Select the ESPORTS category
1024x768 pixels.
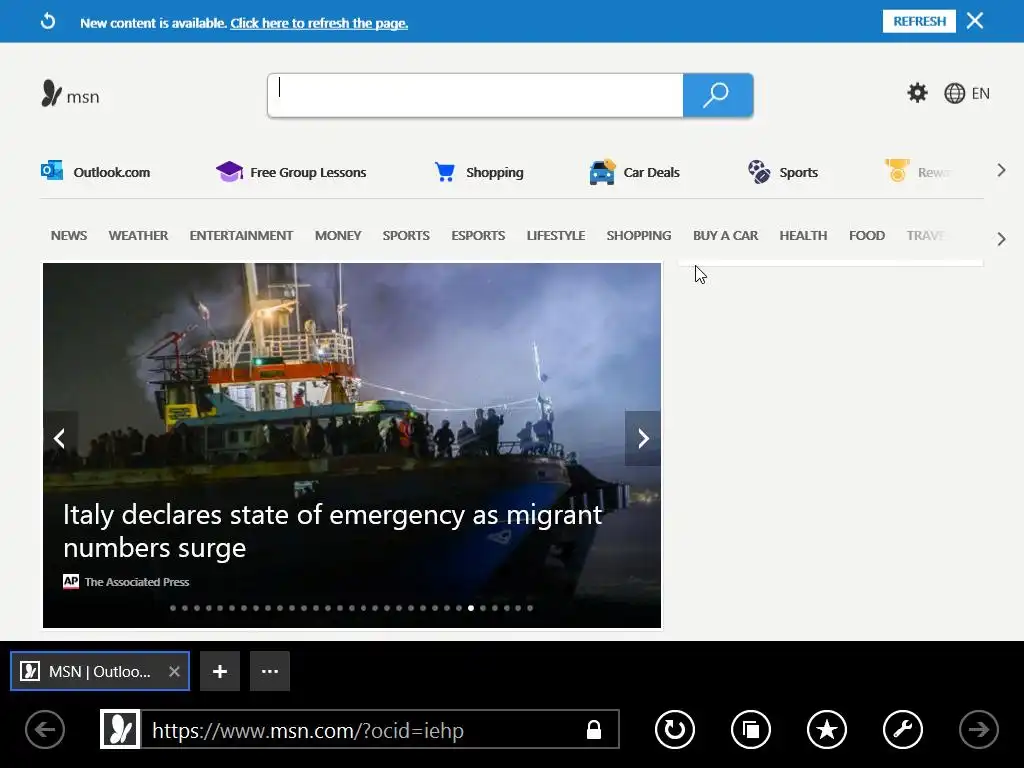(478, 236)
